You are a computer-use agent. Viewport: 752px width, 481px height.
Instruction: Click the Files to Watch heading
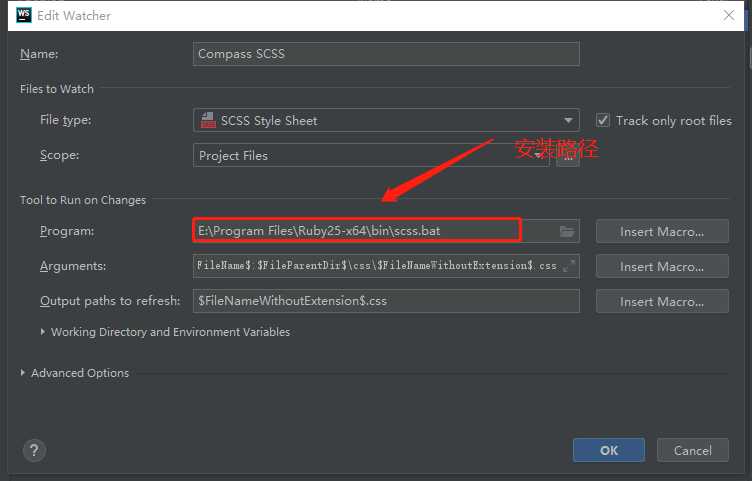(x=57, y=89)
